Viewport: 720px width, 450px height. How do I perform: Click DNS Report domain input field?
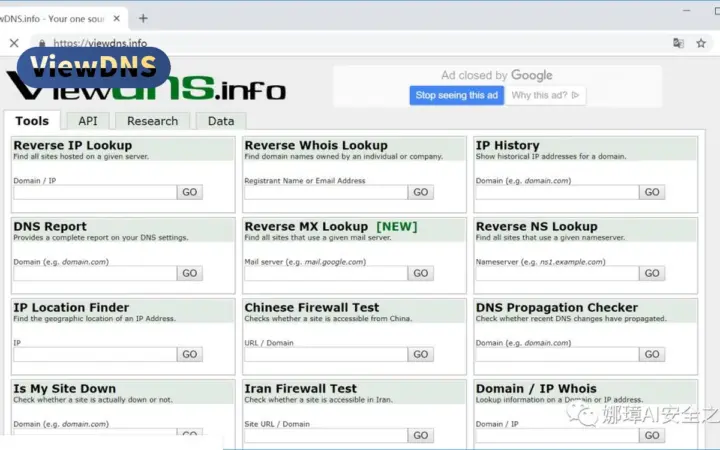click(x=95, y=273)
